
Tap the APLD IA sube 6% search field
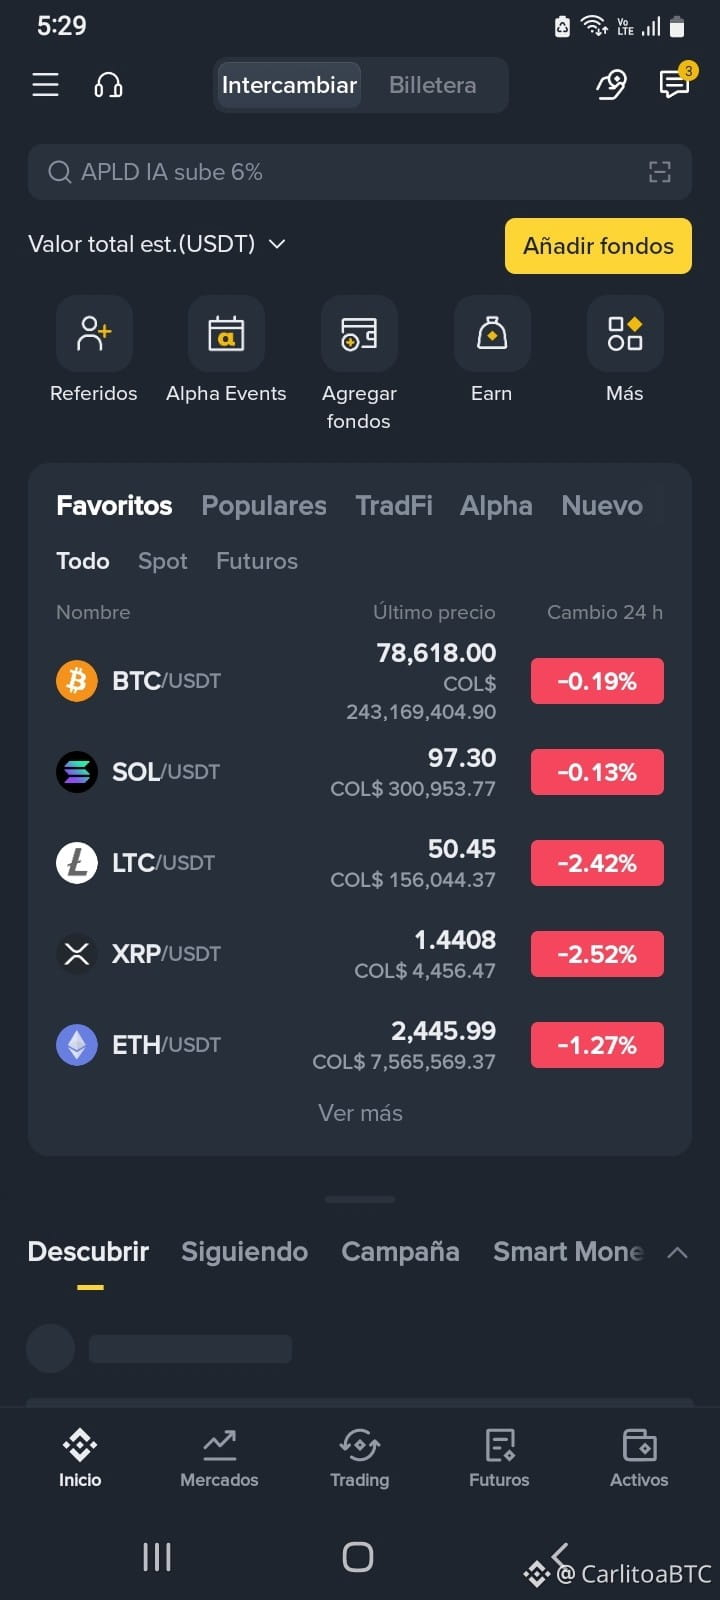[x=360, y=172]
